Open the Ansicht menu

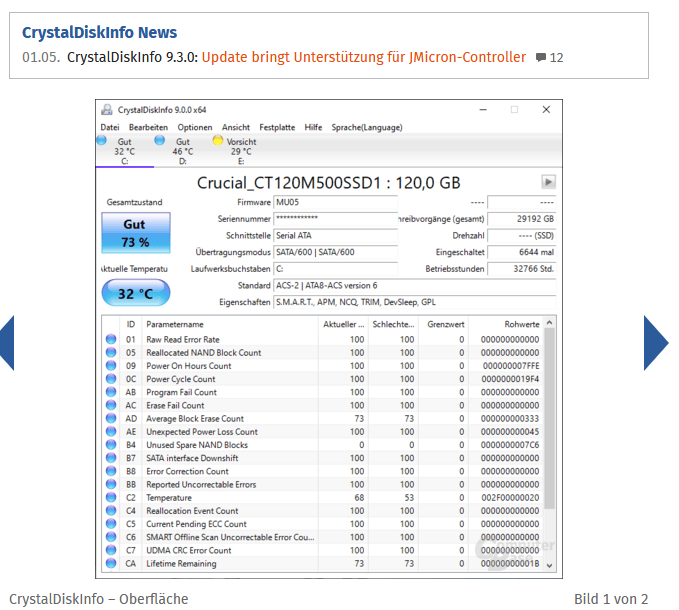click(x=236, y=127)
